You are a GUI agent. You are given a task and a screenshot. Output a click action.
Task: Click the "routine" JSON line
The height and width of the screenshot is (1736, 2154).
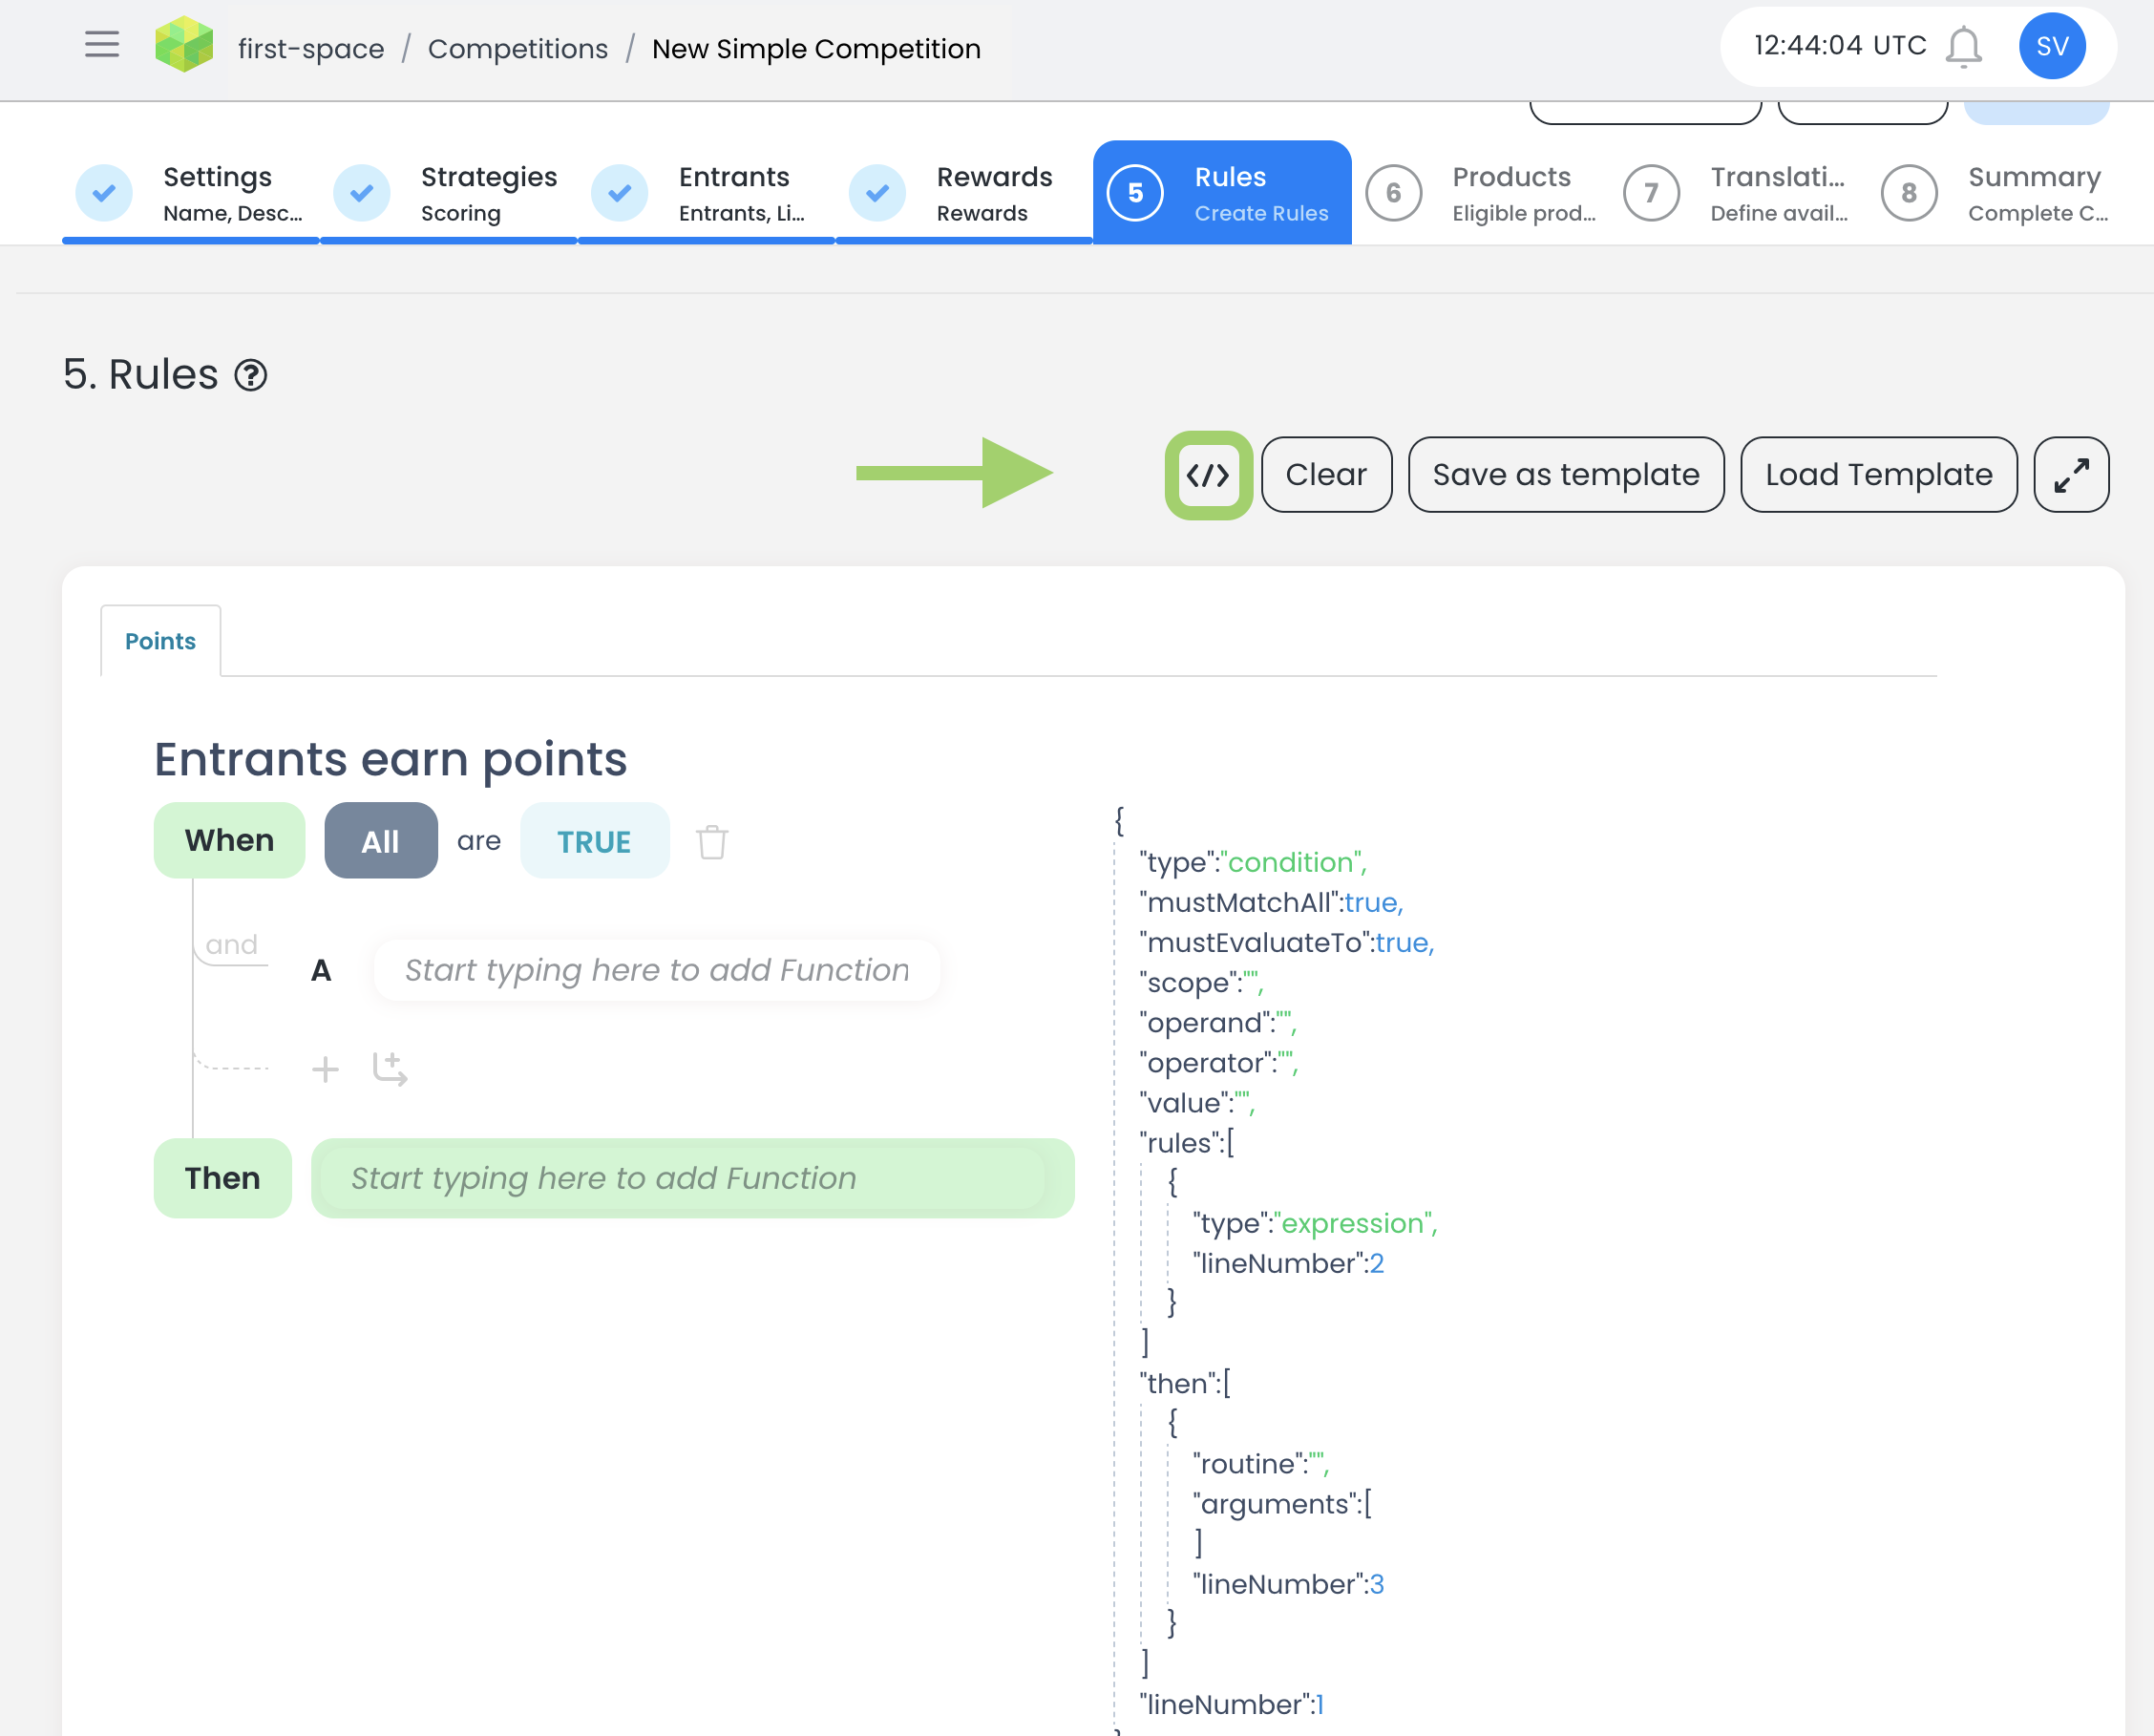1261,1464
